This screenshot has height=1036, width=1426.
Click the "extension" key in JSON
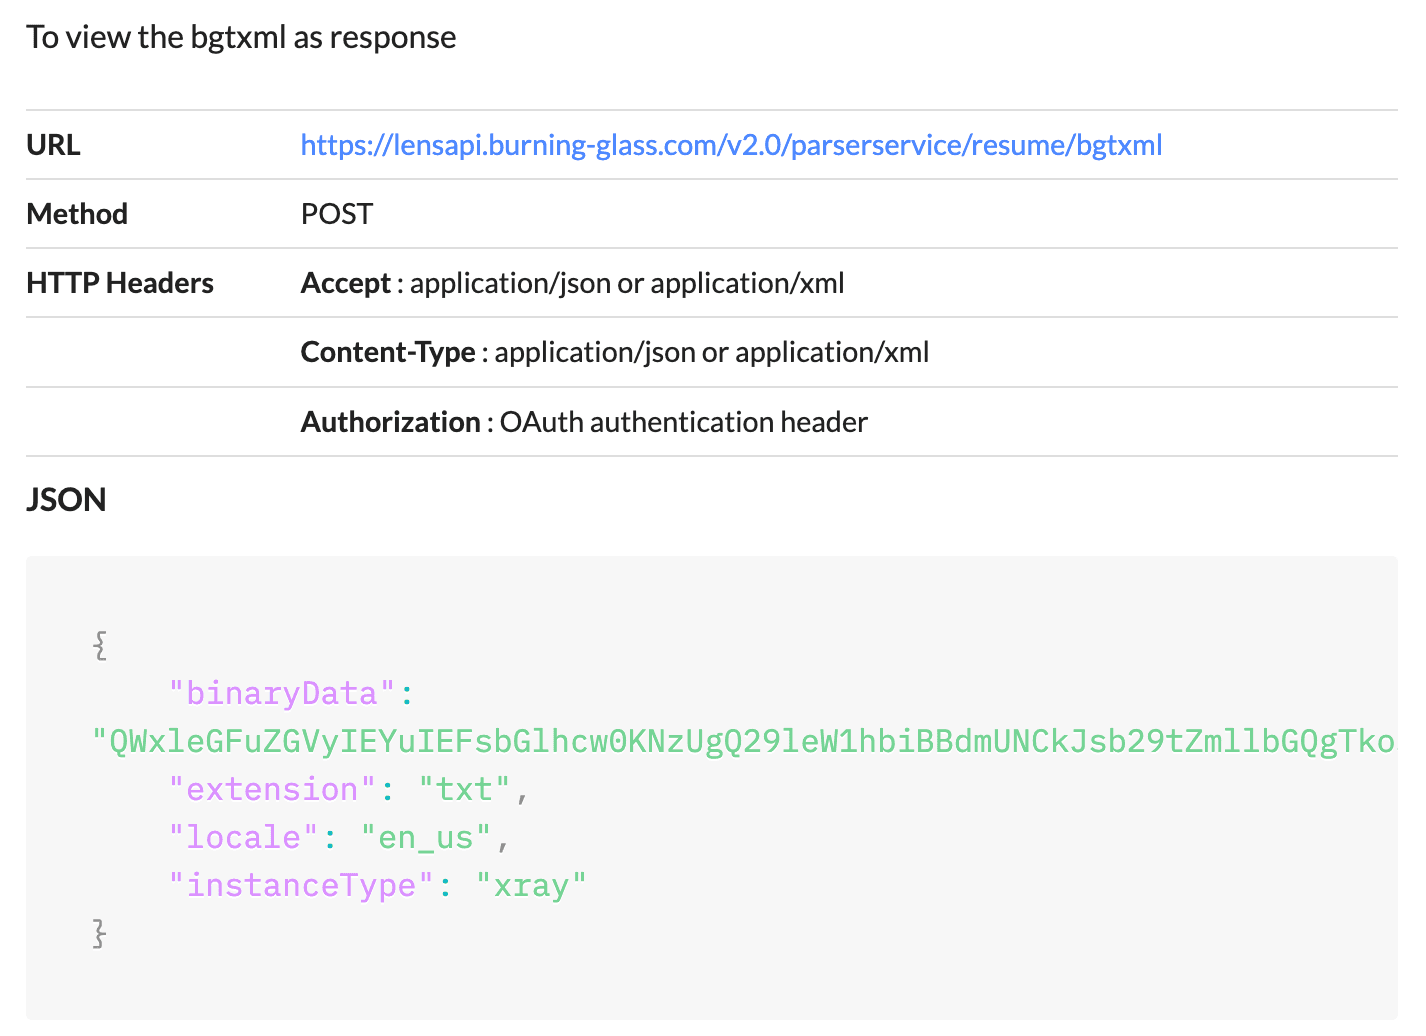pyautogui.click(x=272, y=789)
